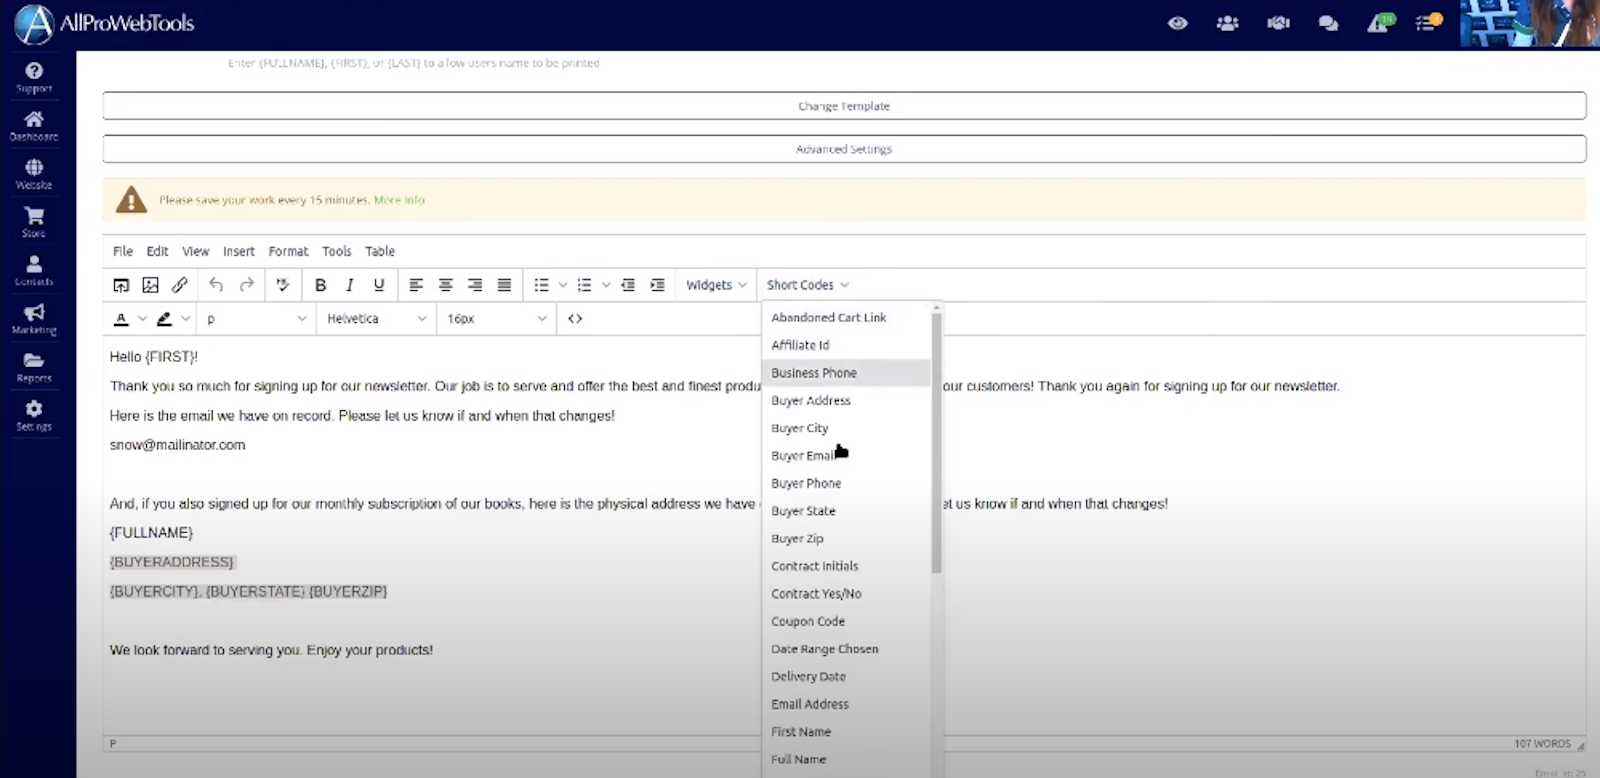Open the File menu

[123, 251]
